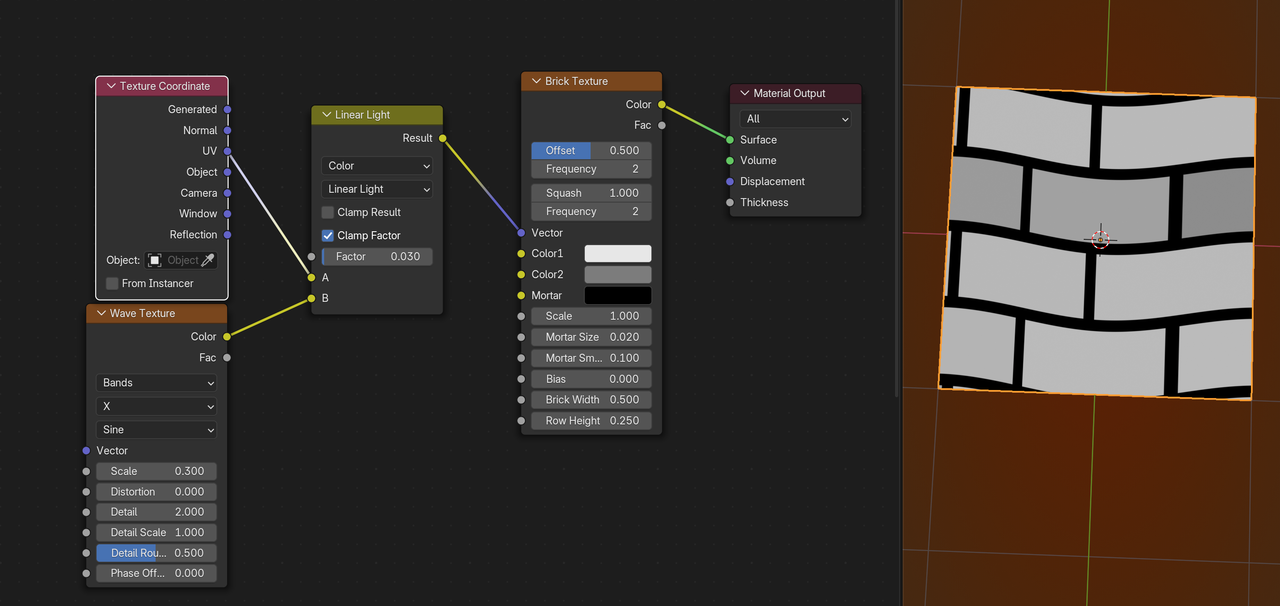The height and width of the screenshot is (606, 1280).
Task: Click the Detail Roughness slider
Action: (x=157, y=553)
